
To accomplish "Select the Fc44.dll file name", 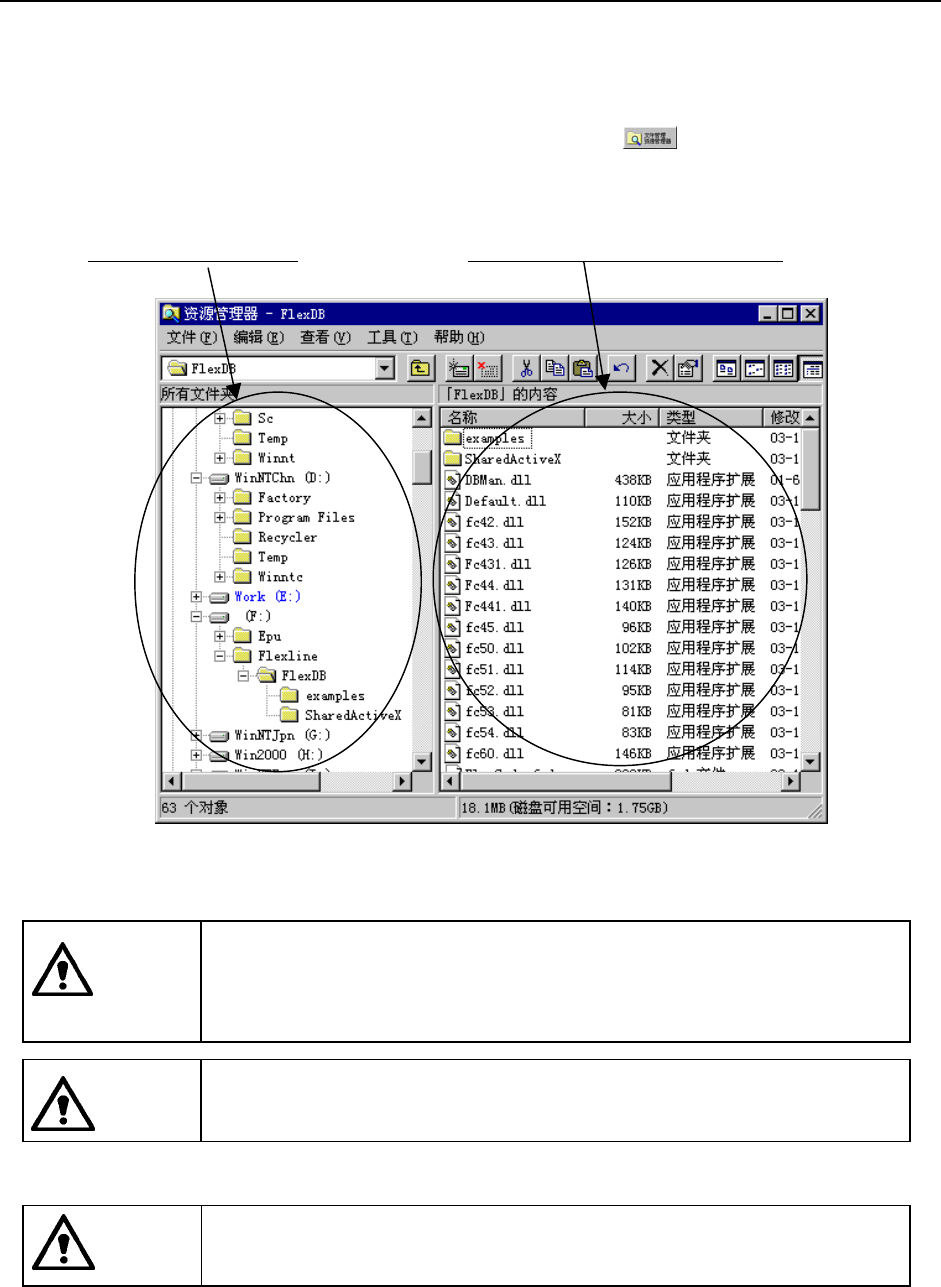I will coord(495,585).
